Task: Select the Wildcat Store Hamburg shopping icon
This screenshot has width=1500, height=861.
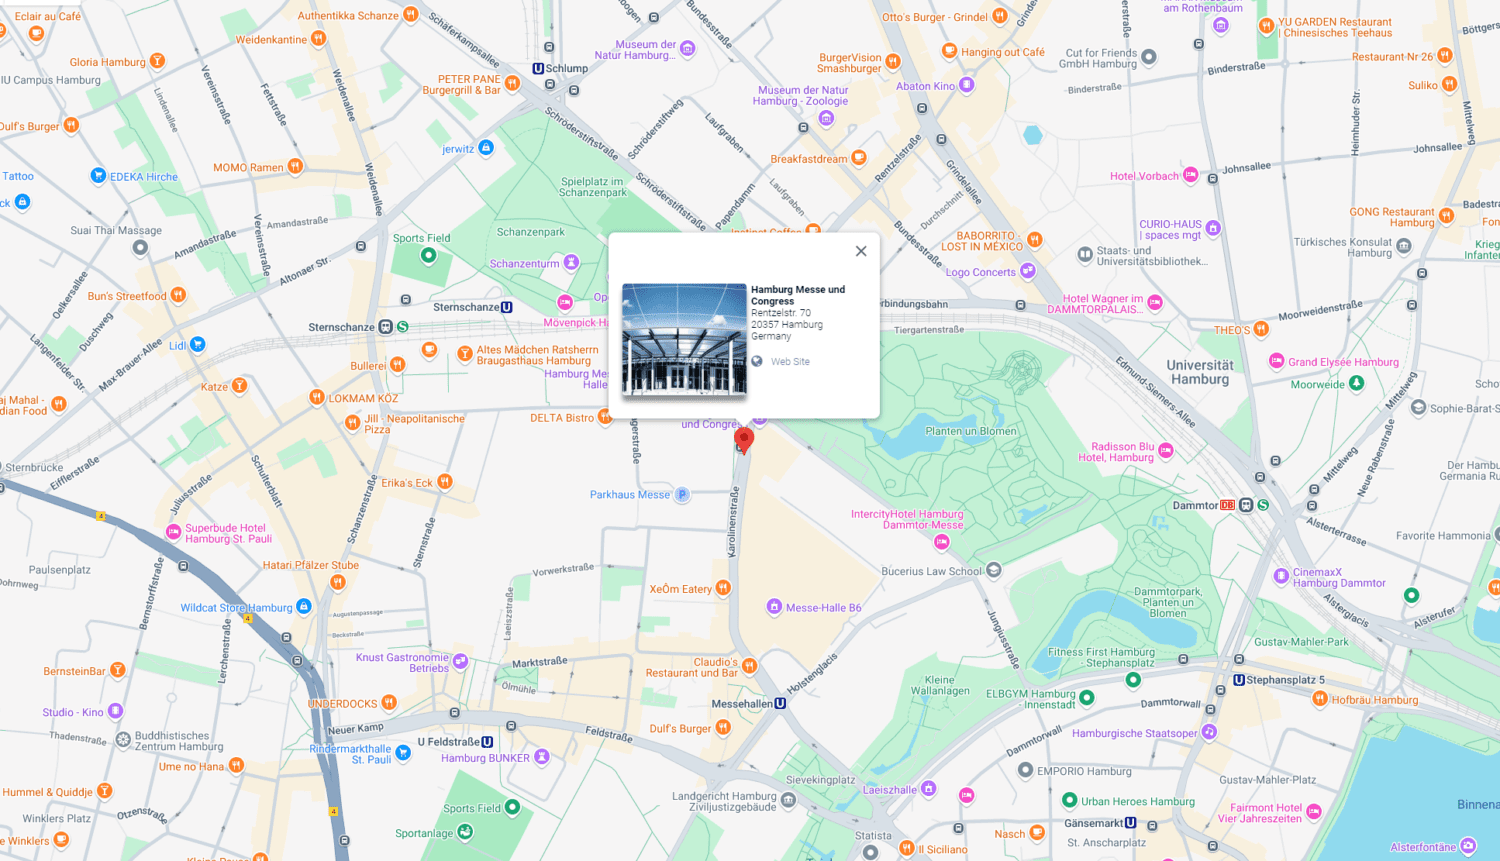Action: click(x=304, y=607)
